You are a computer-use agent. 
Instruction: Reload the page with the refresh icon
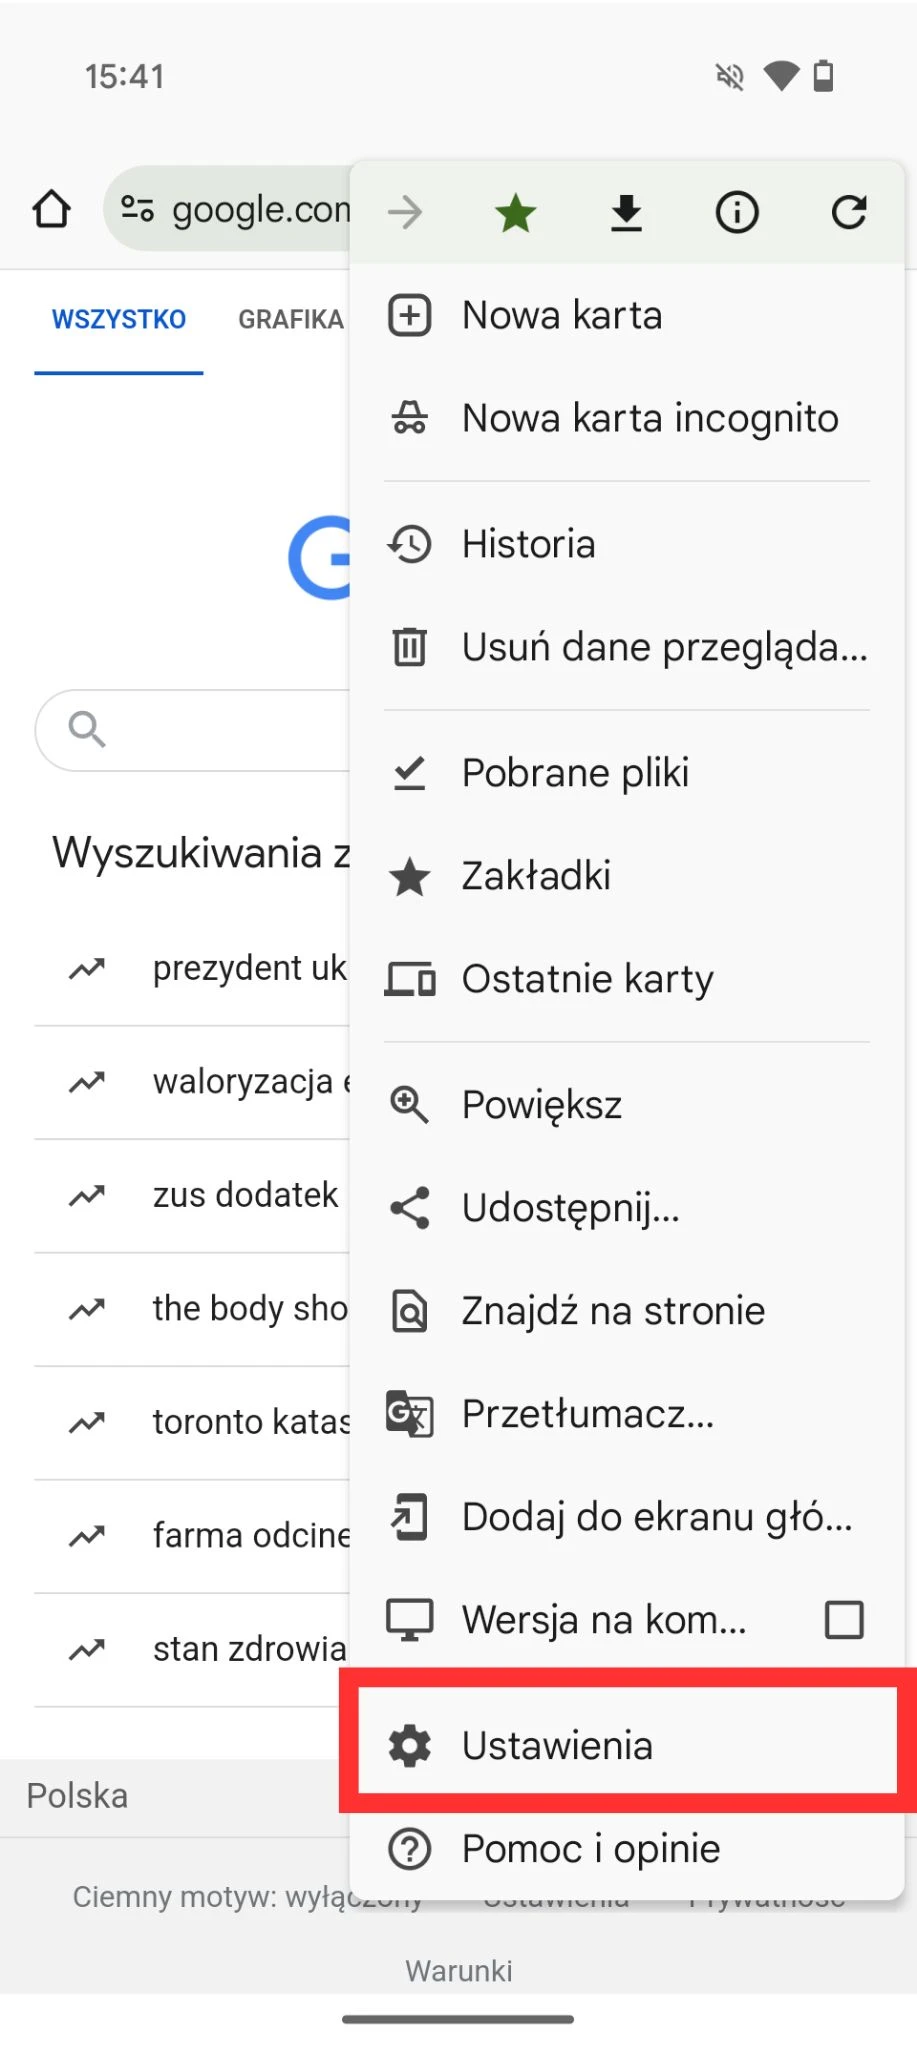pos(849,212)
